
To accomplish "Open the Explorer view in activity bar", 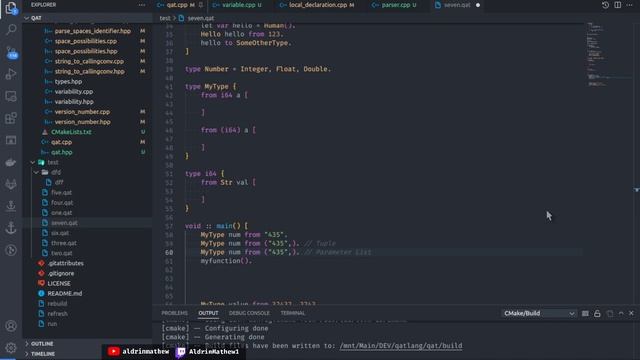I will pos(11,8).
